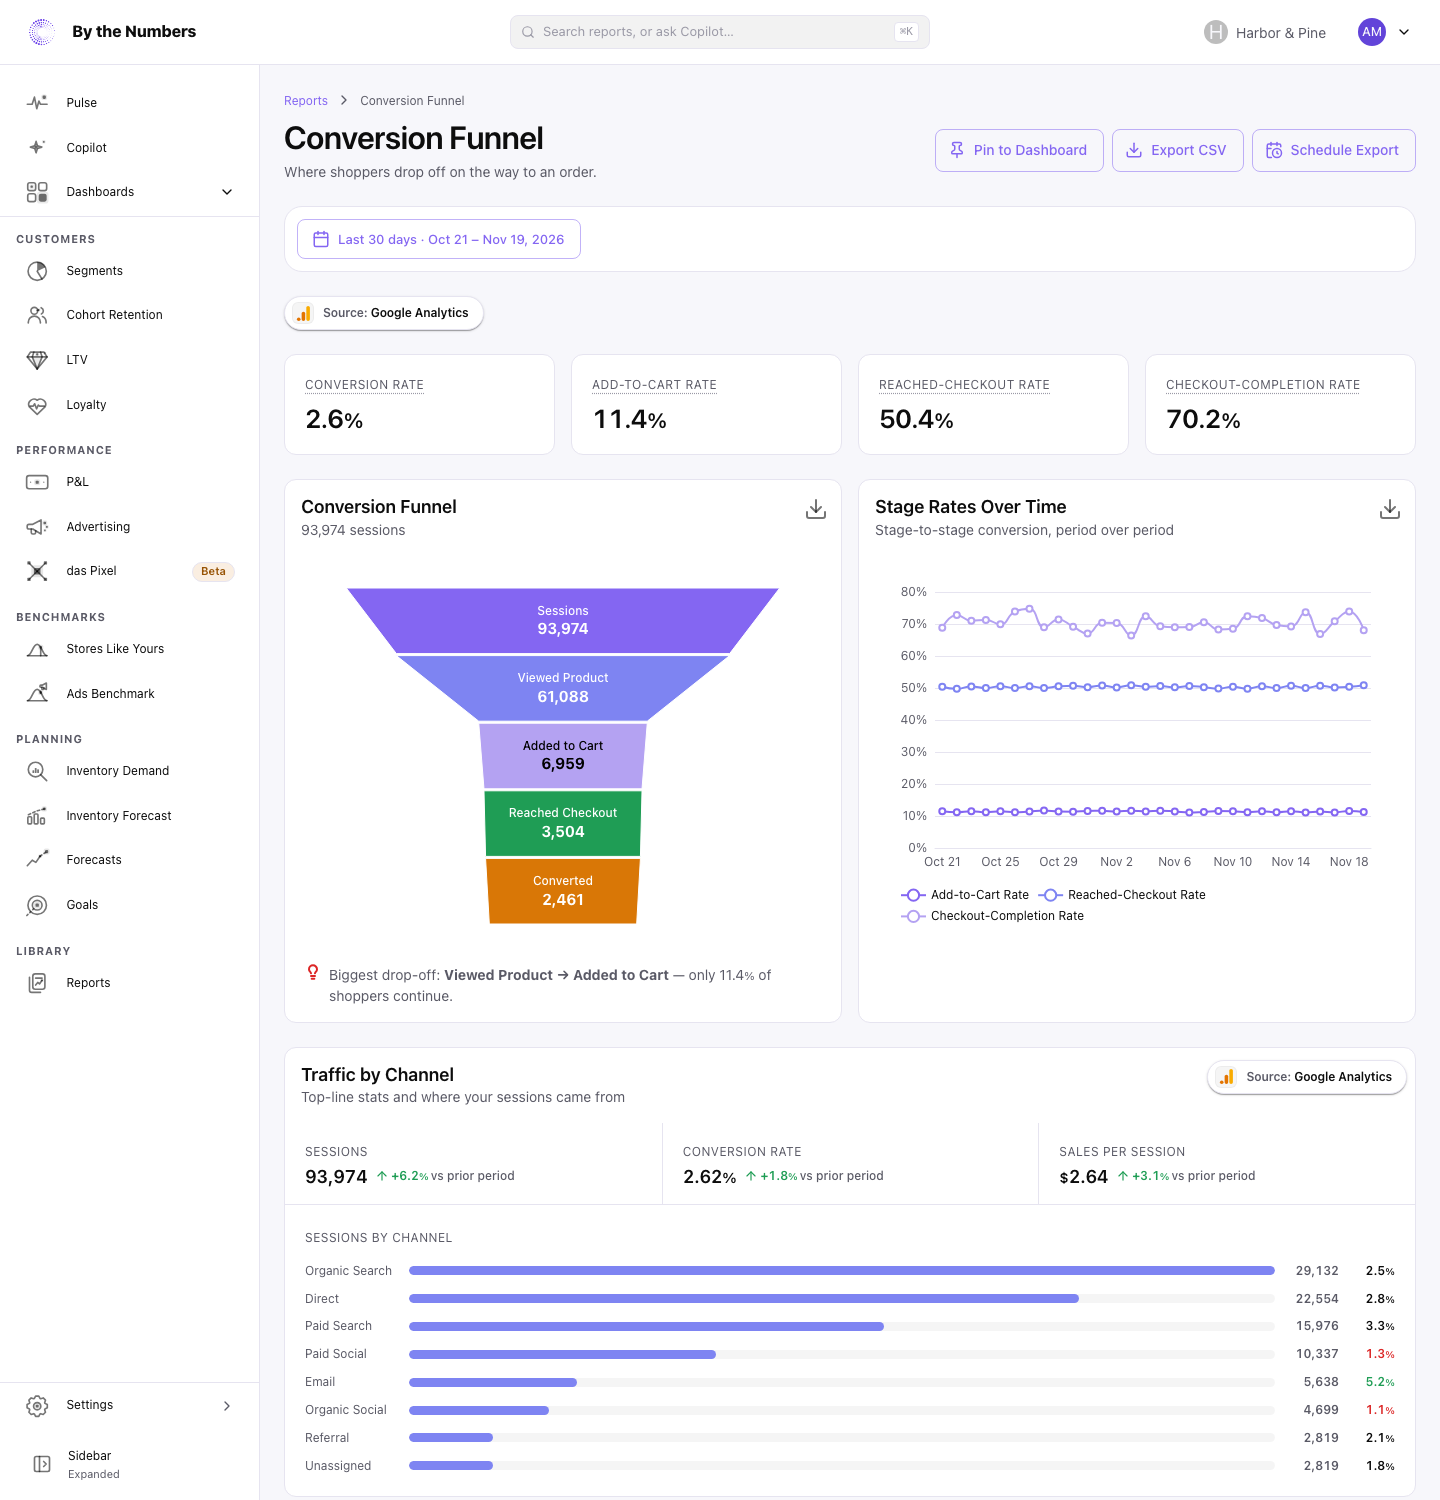
Task: Click the das Pixel icon
Action: point(37,571)
